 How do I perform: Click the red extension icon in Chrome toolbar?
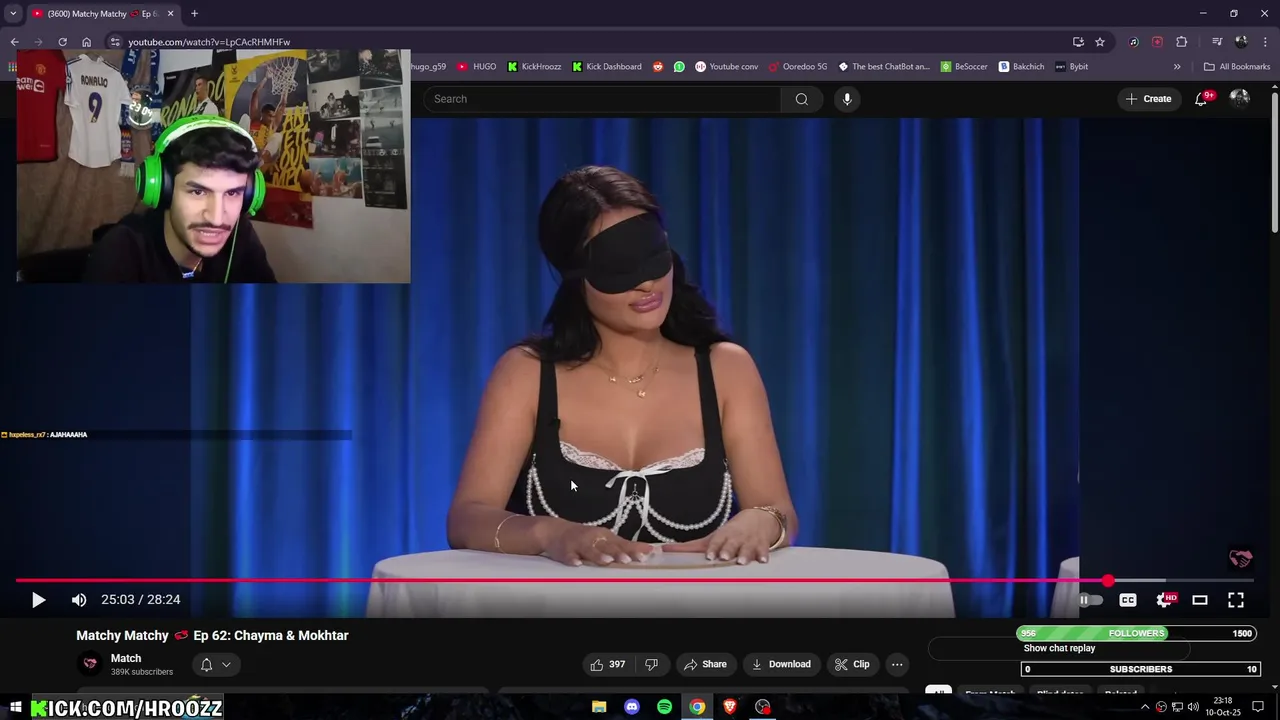coord(1157,42)
